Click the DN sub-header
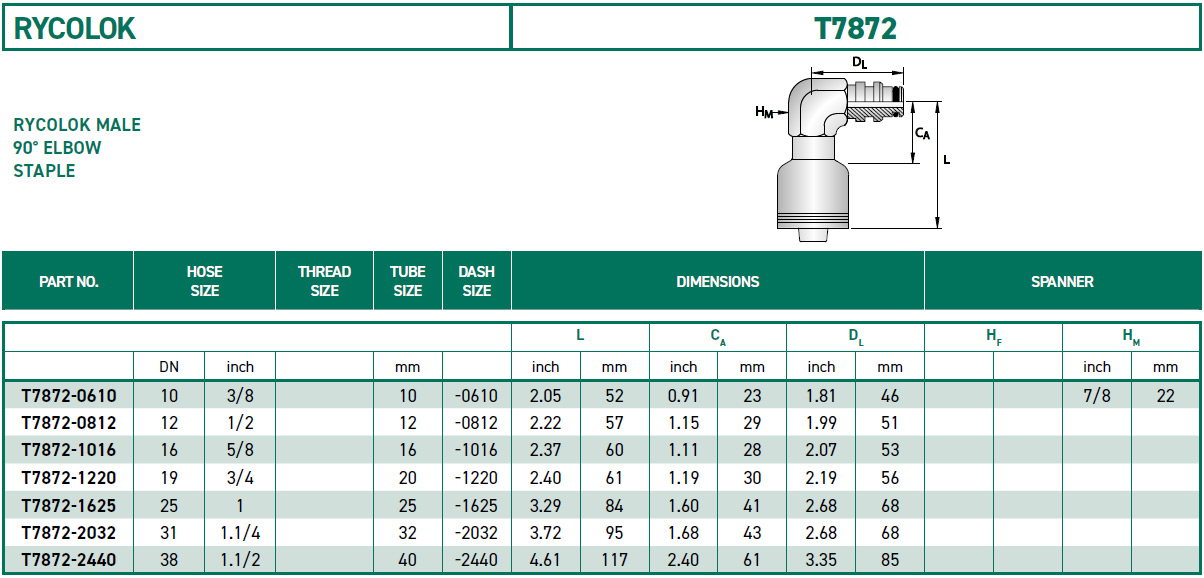 [x=169, y=368]
